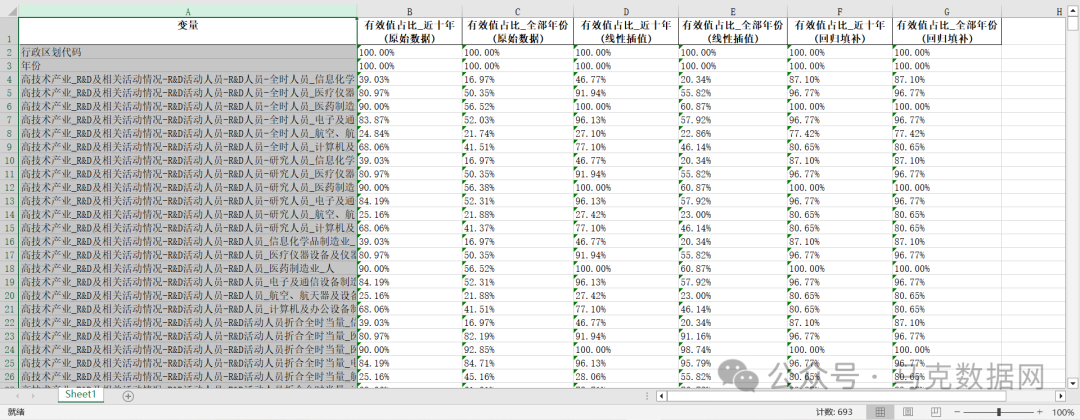
Task: Click the horizontal scrollbar left arrow
Action: coord(661,396)
